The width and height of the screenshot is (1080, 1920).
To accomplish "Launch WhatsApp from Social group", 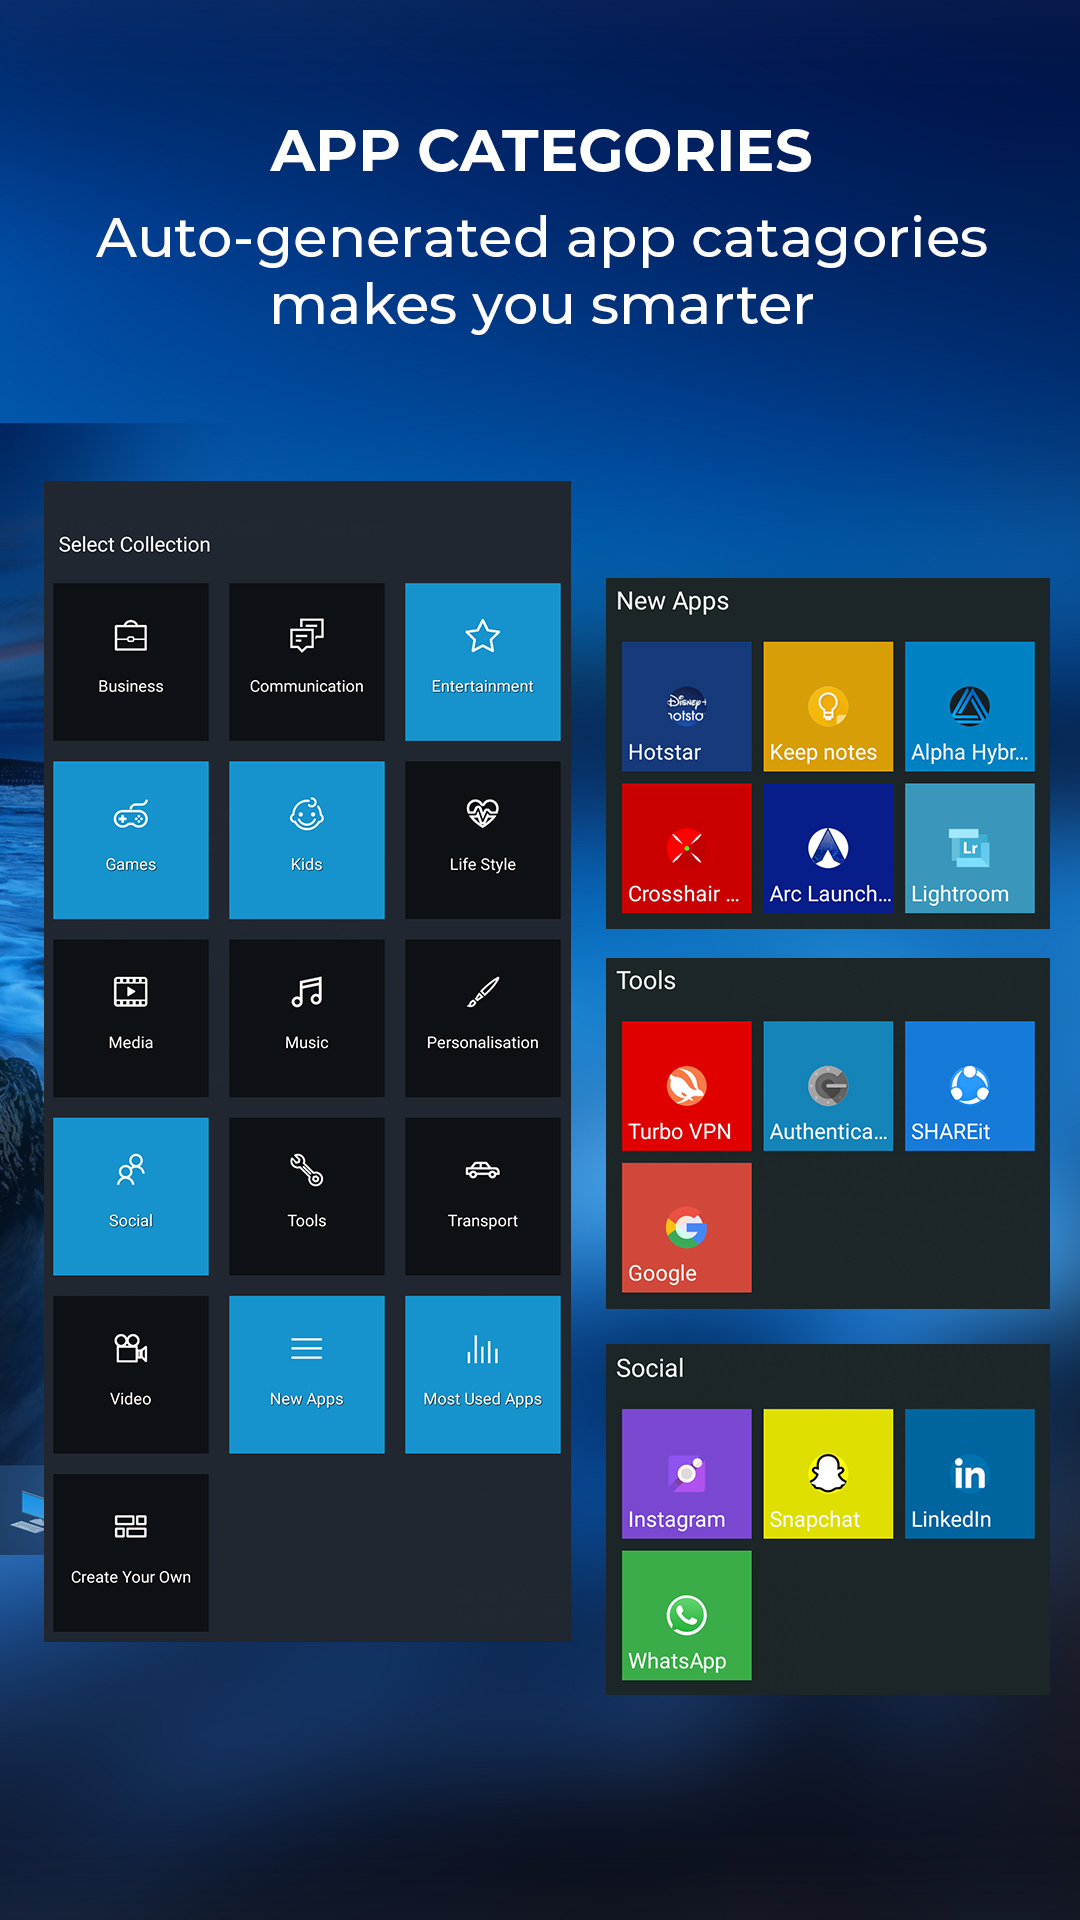I will 686,1615.
